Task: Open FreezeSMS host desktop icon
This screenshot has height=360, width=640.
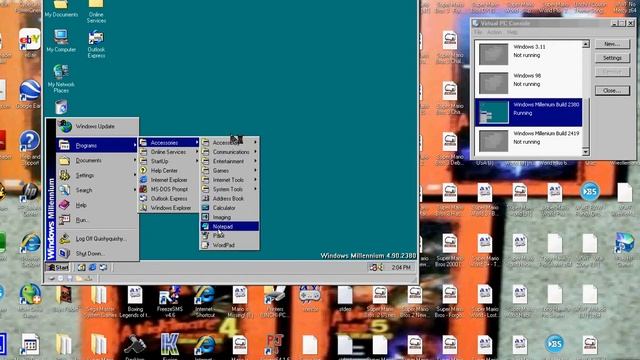Action: [170, 302]
